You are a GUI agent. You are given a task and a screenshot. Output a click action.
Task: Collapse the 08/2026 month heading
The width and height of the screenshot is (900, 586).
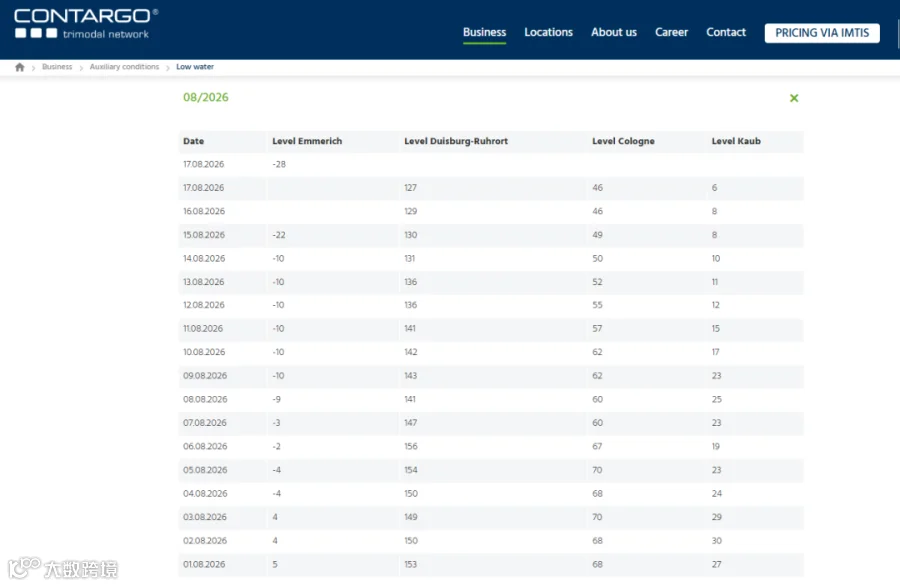coord(205,97)
